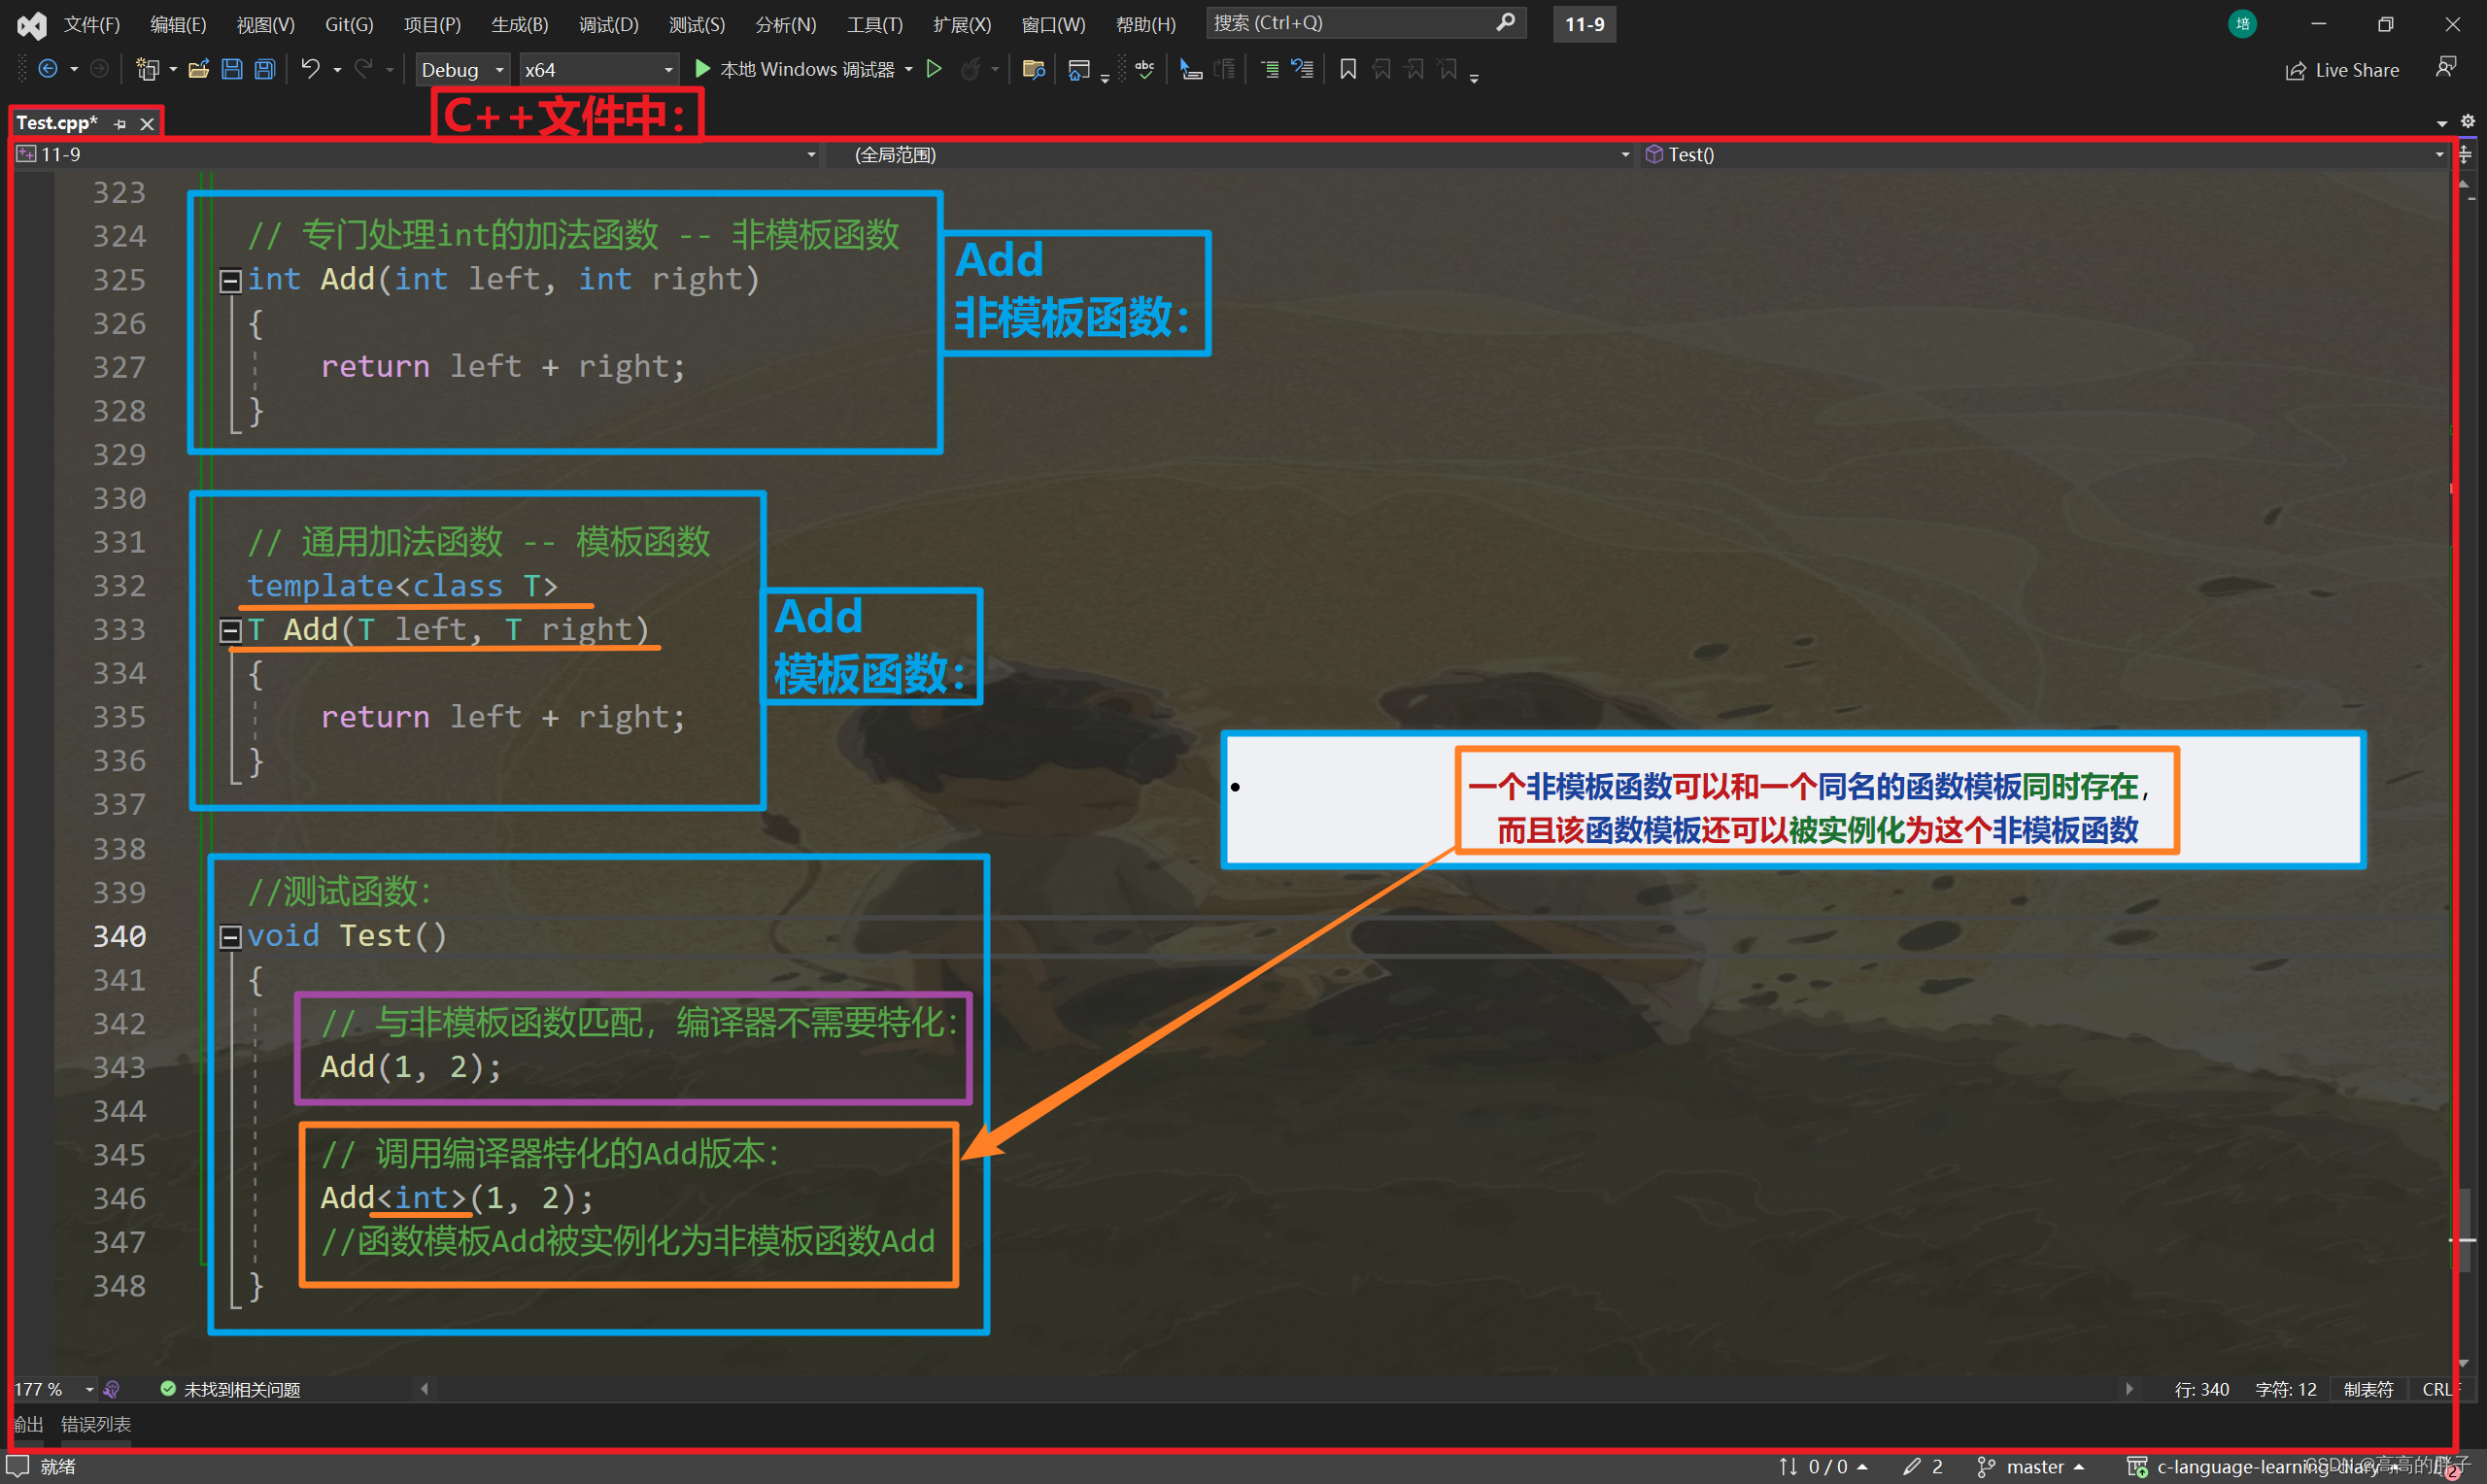
Task: Open the global scope (全局范围) dropdown
Action: [1238, 155]
